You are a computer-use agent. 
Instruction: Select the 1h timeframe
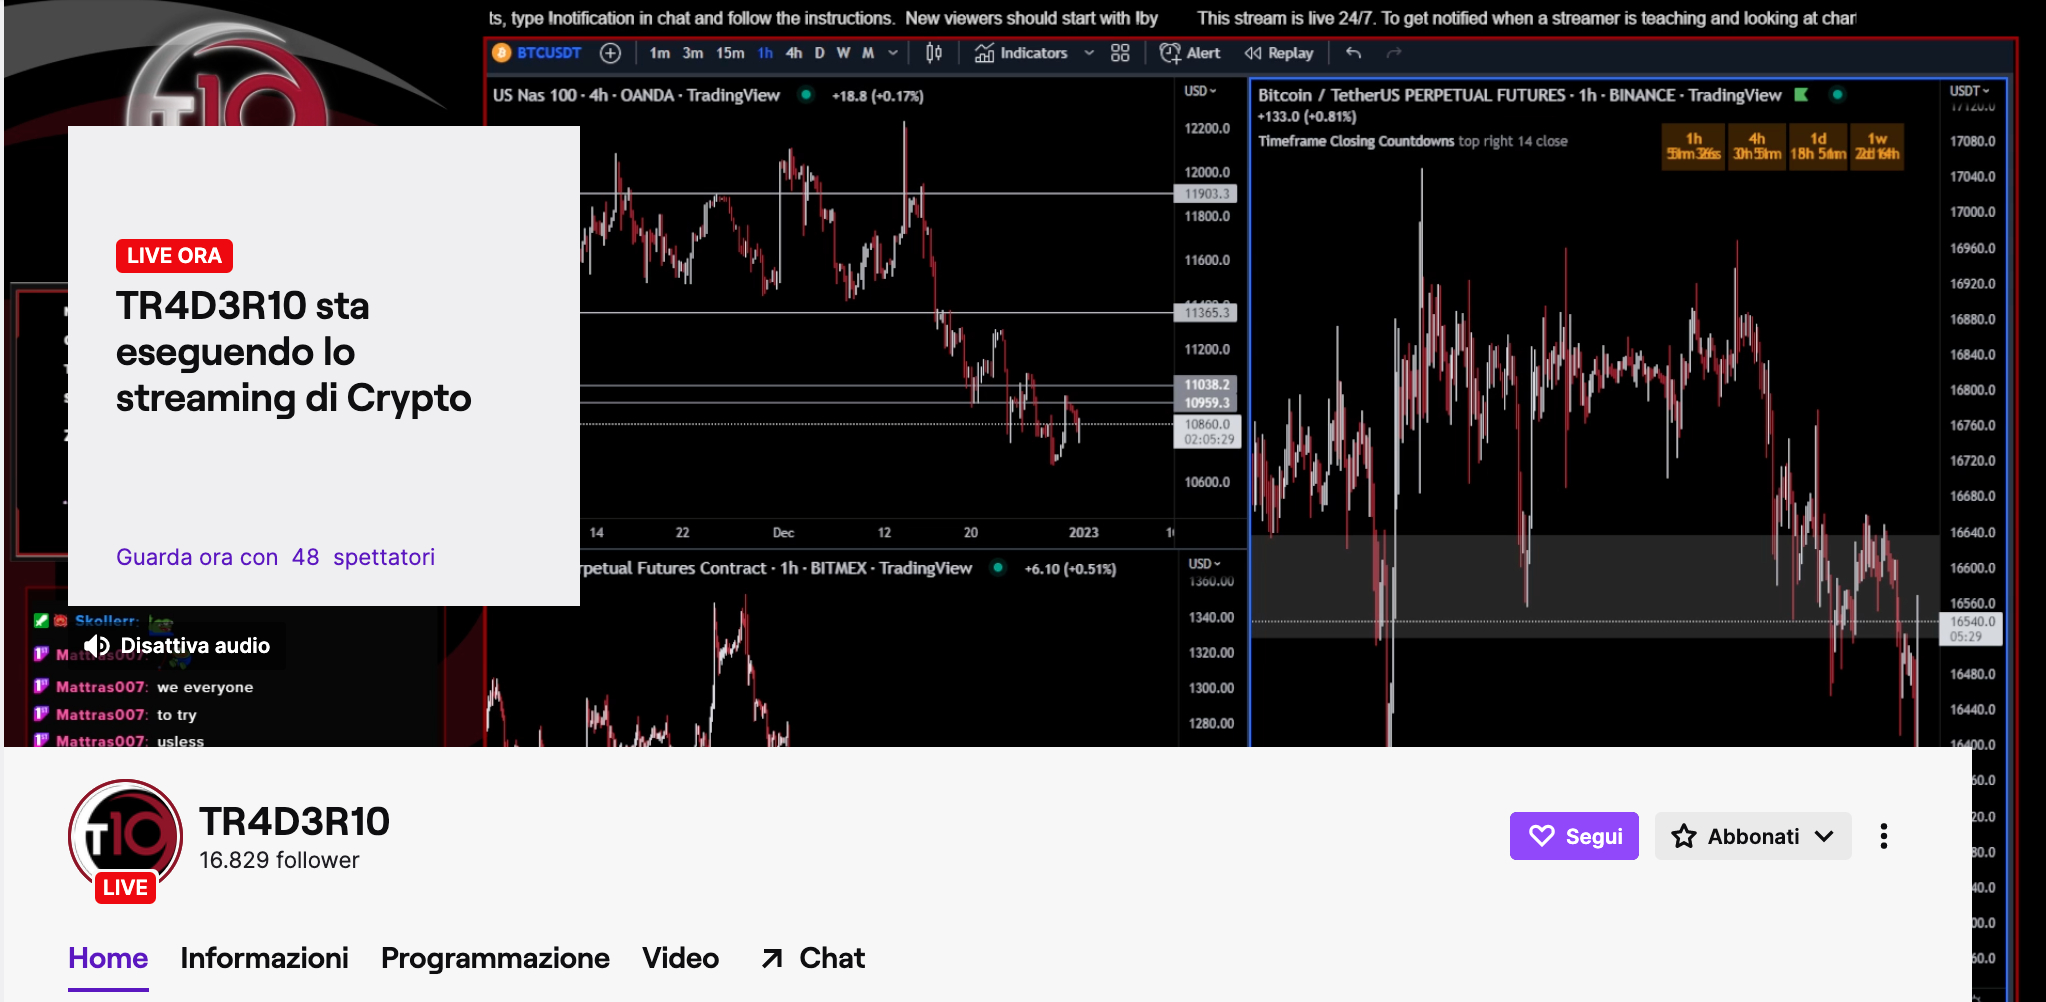pyautogui.click(x=765, y=53)
